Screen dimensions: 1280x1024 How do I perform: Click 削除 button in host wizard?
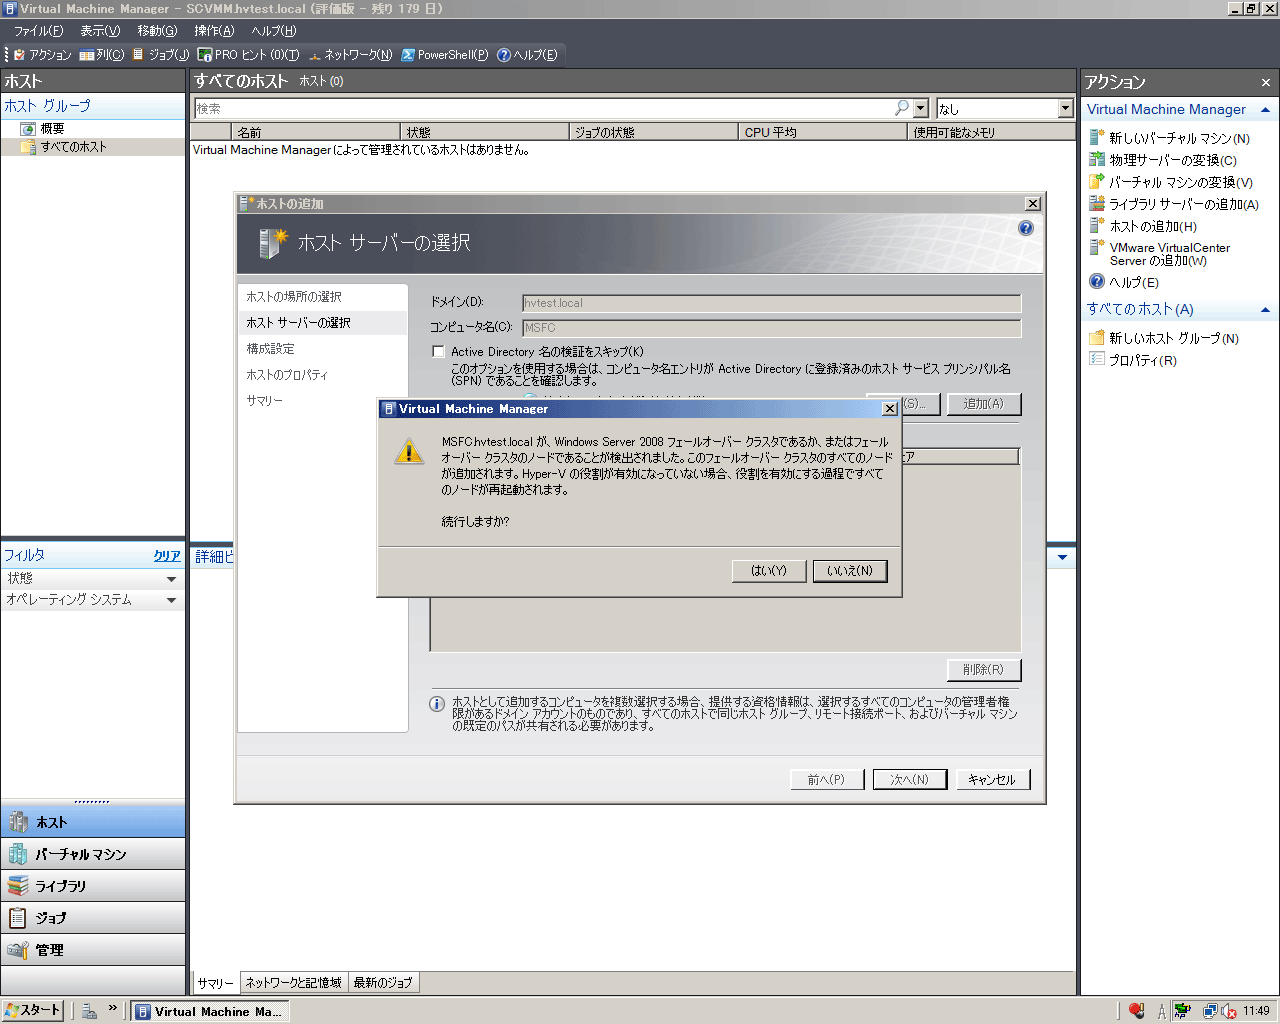click(984, 670)
